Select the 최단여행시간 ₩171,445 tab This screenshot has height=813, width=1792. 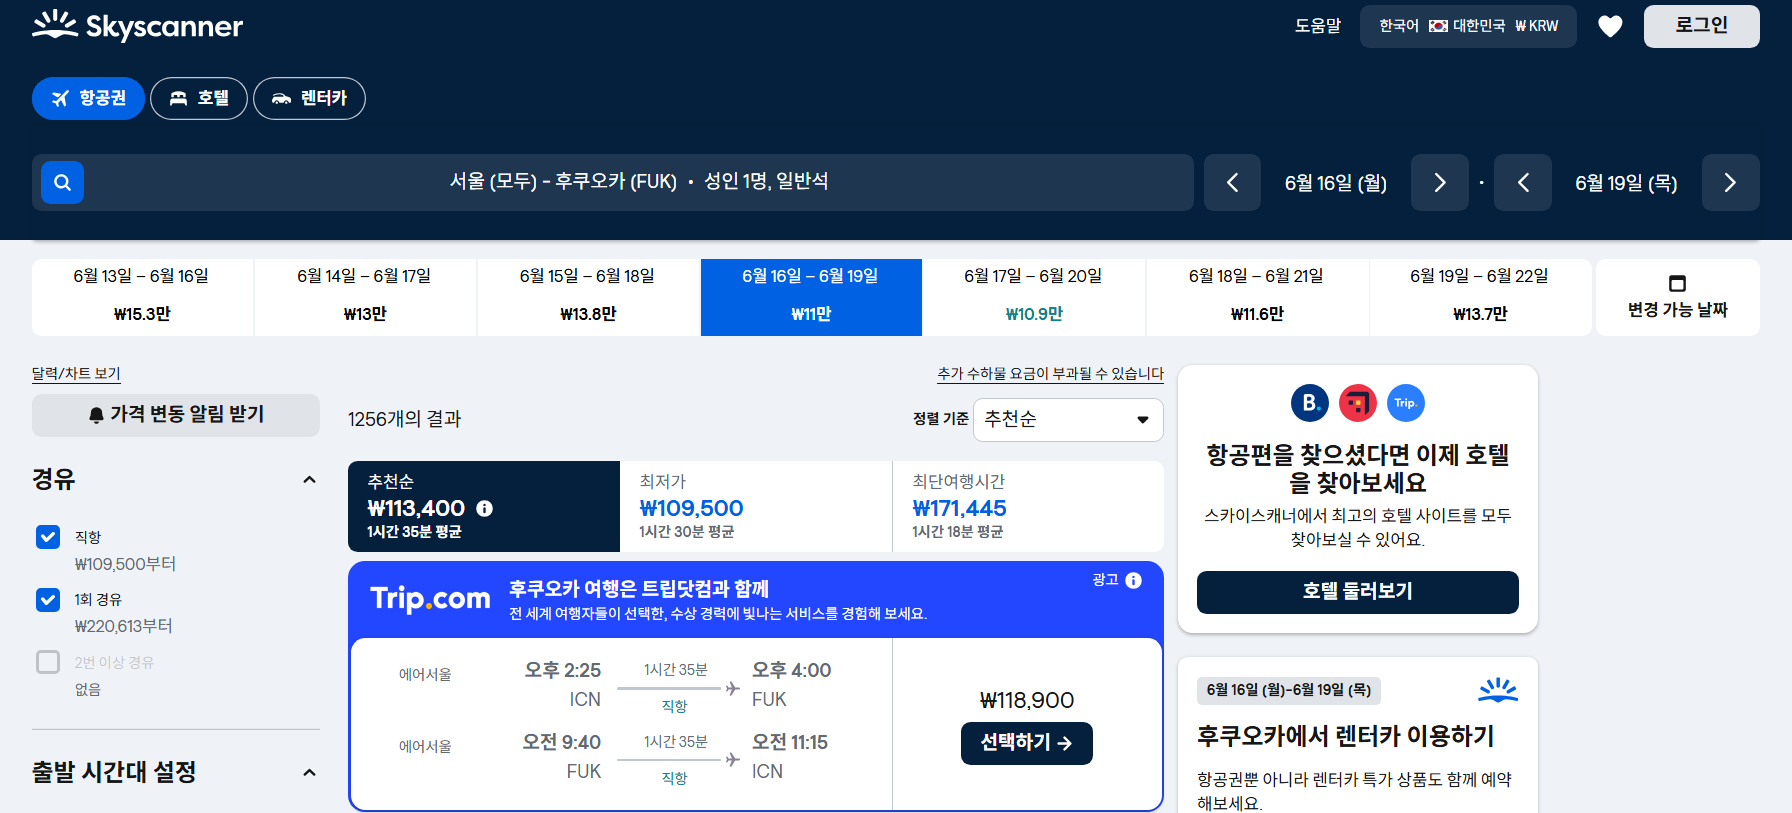pos(1028,506)
